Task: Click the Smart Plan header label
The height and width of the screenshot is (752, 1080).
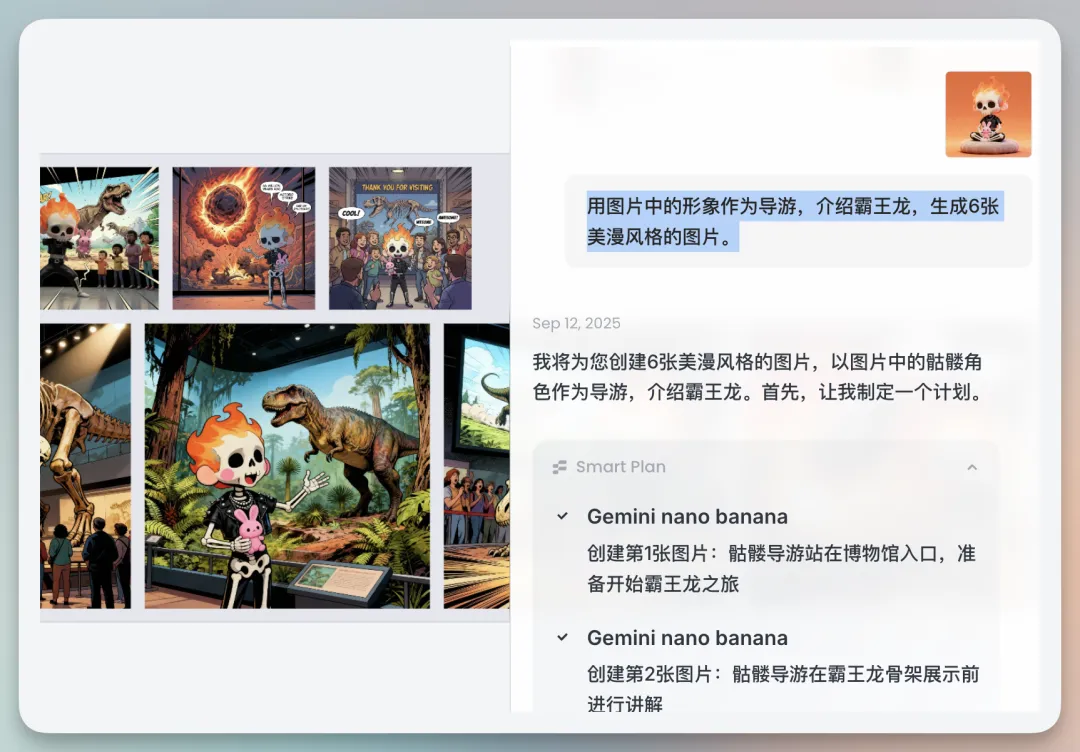Action: point(620,467)
